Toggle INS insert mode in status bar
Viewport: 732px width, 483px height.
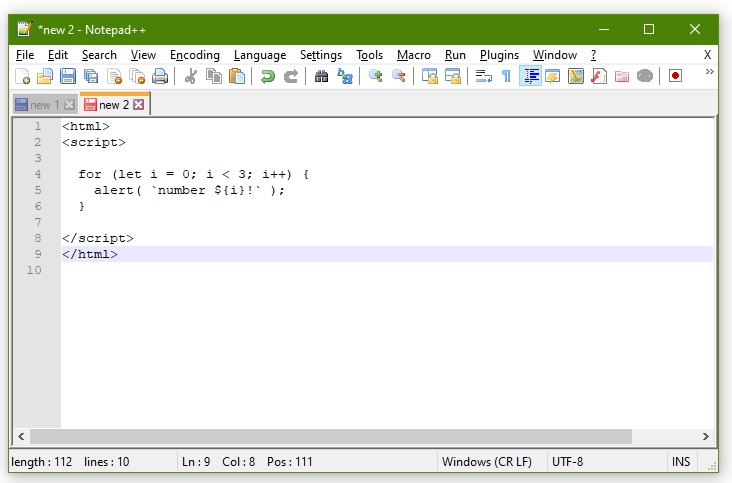click(681, 462)
